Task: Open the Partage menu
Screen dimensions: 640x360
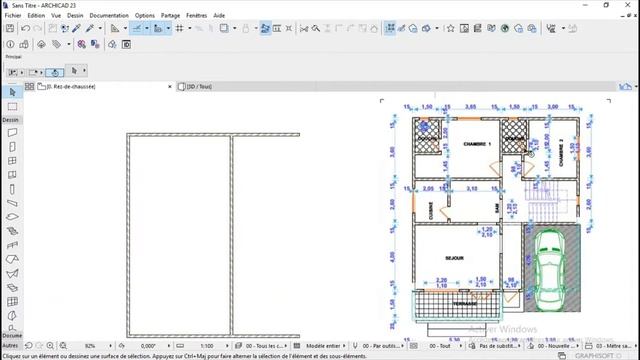Action: click(x=170, y=16)
